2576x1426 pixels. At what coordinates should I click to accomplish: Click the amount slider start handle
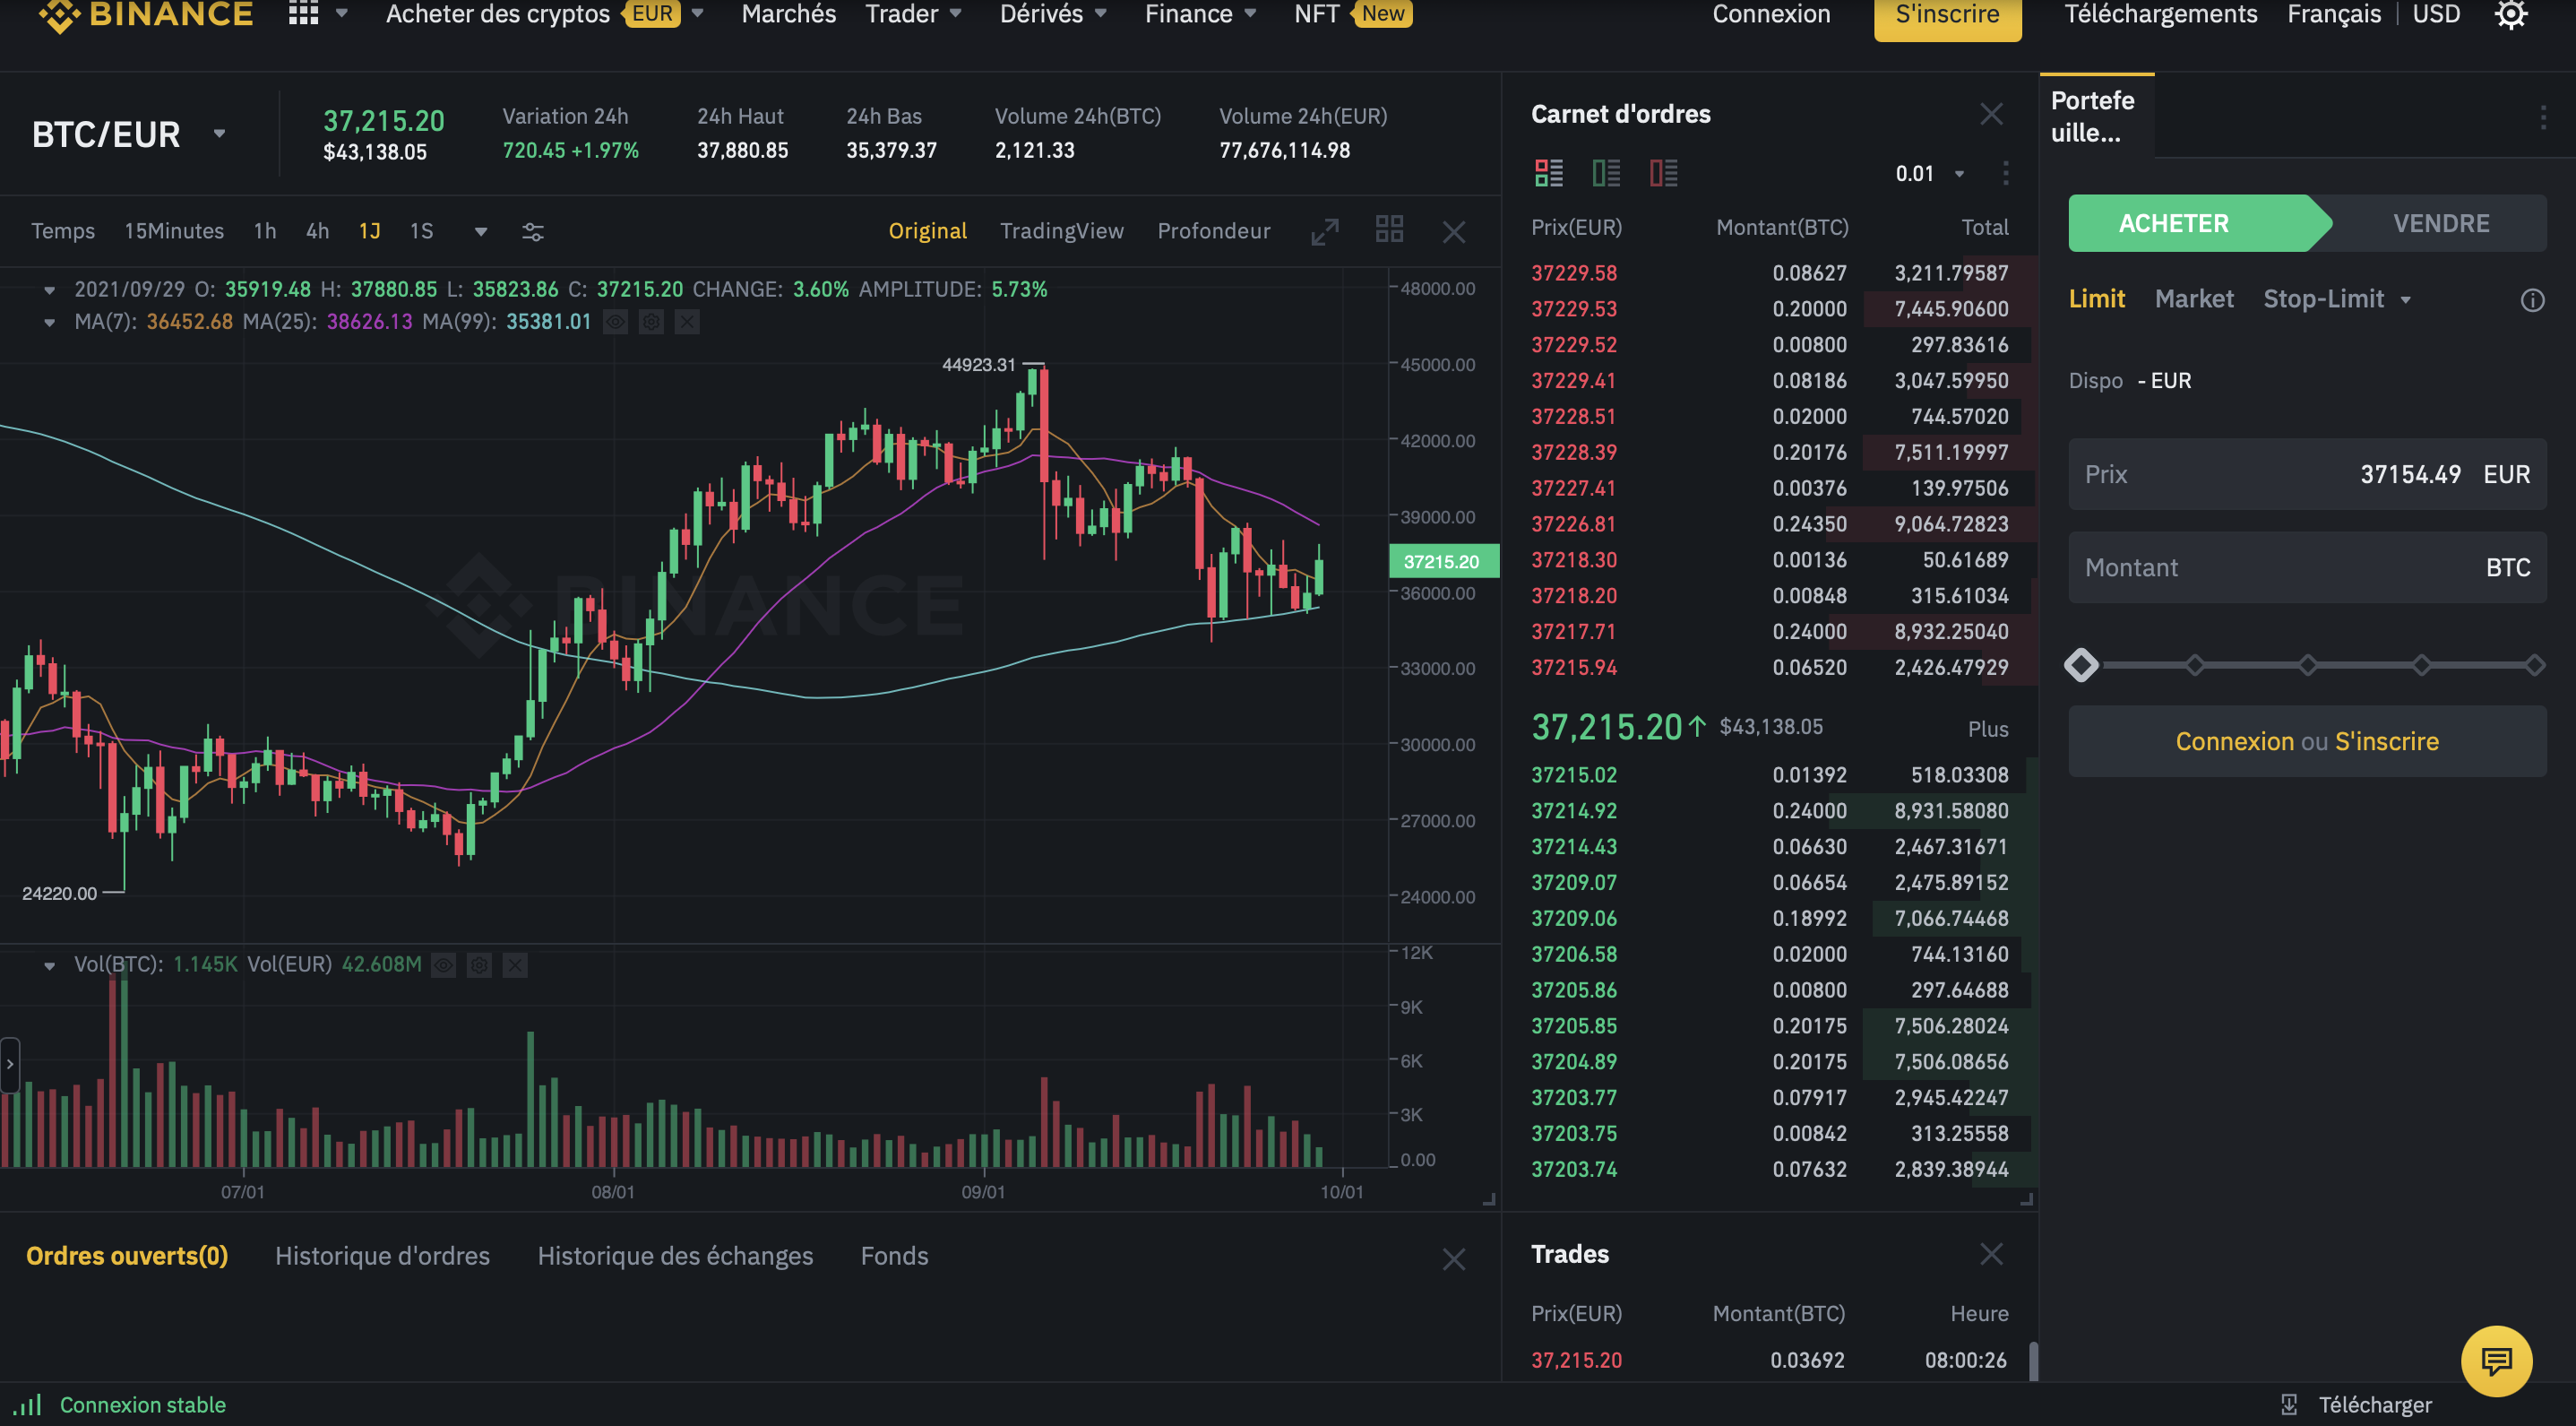pos(2081,665)
